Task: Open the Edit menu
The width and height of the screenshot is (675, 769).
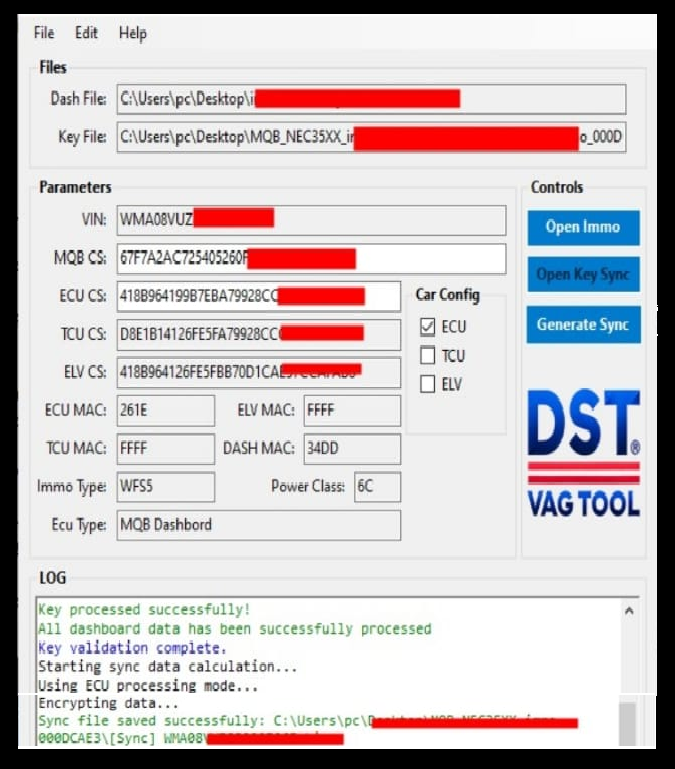Action: 87,33
